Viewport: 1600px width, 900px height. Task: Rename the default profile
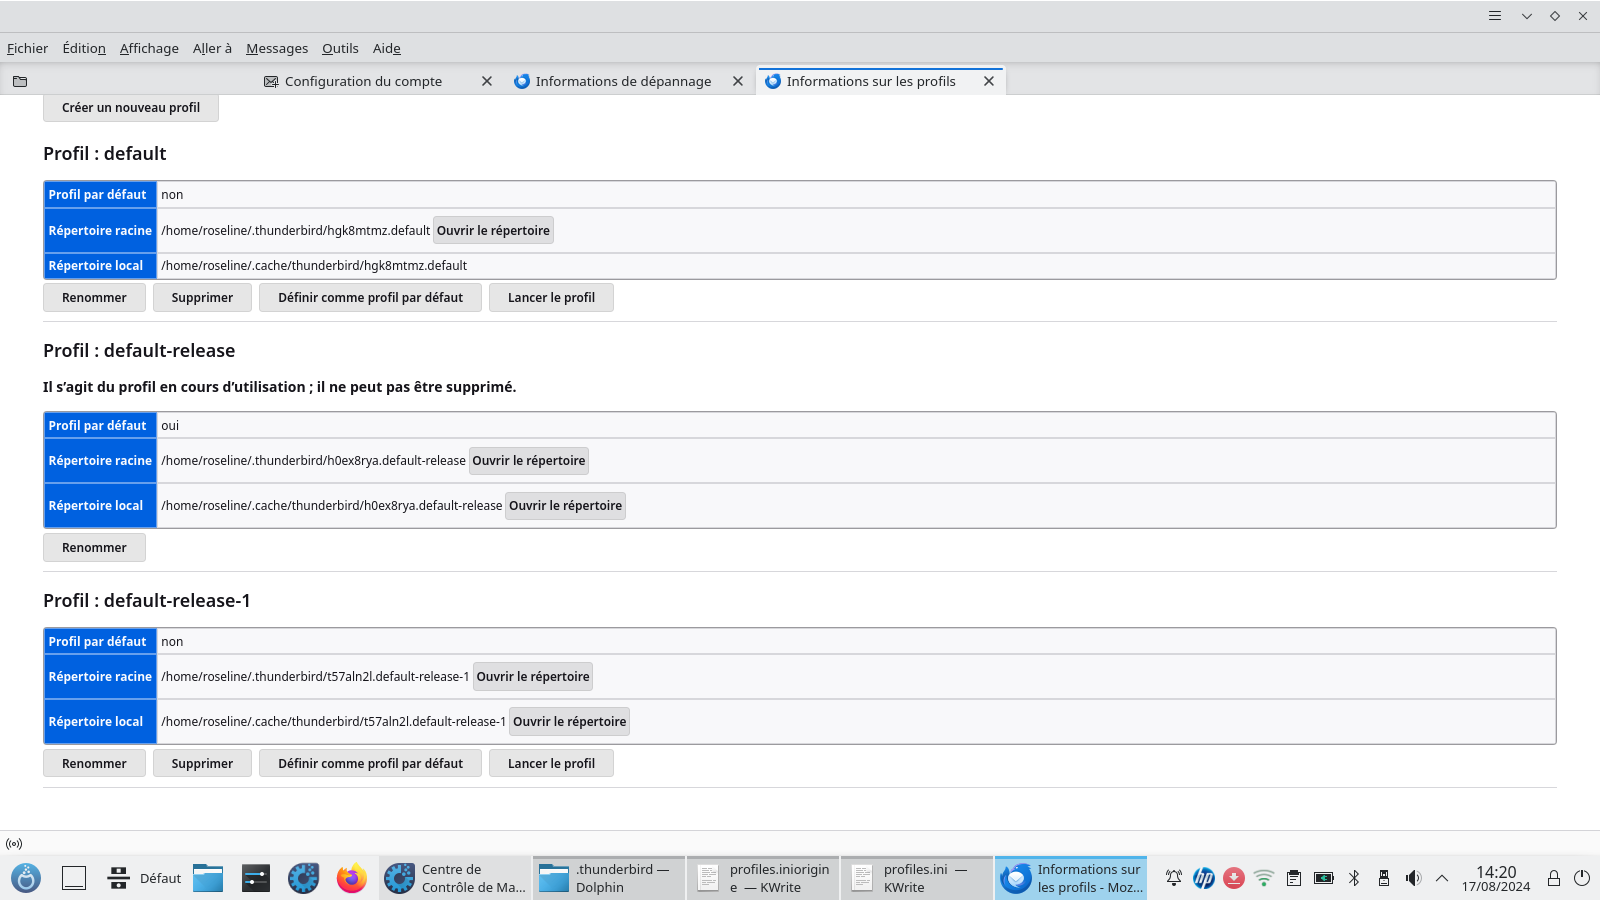point(94,298)
